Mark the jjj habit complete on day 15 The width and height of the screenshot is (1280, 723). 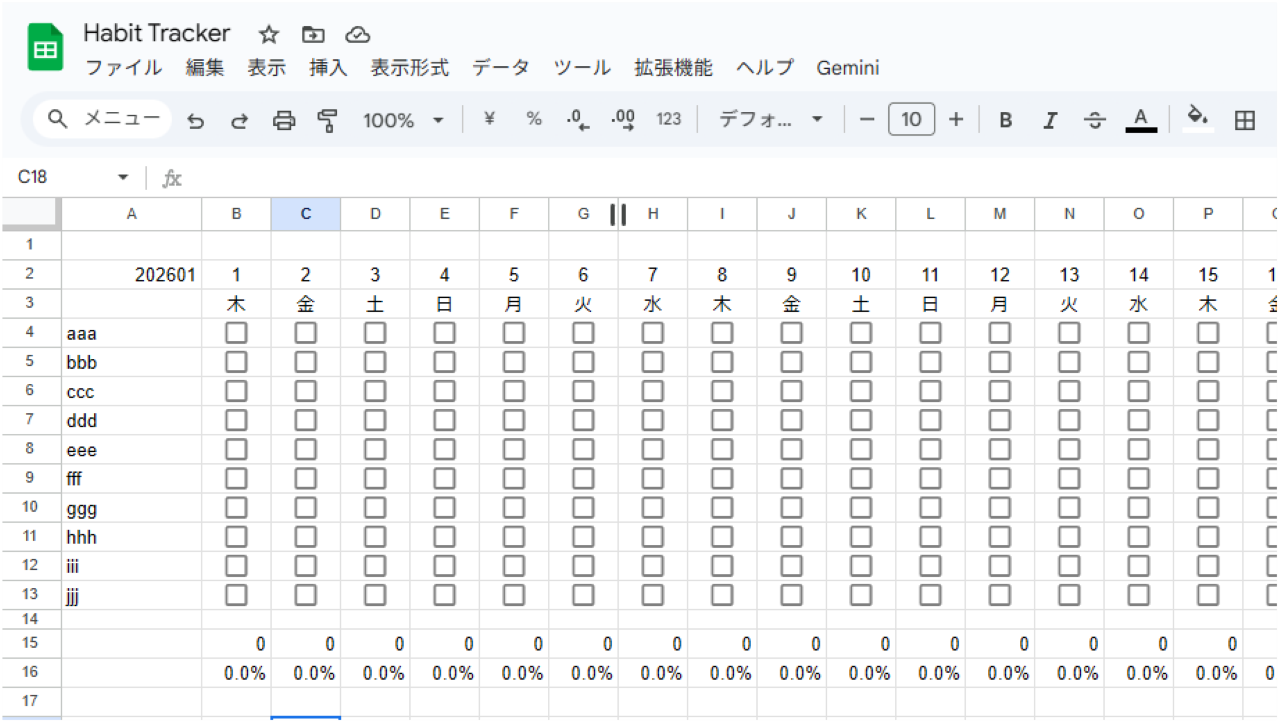(1207, 595)
